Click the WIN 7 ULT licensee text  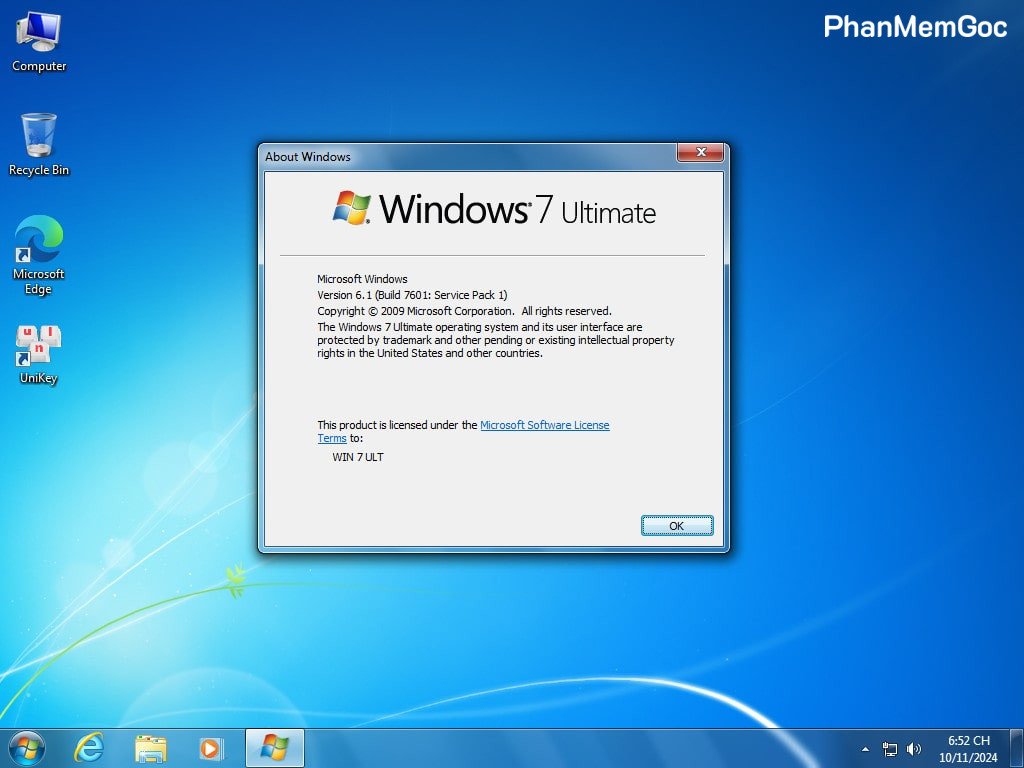[x=358, y=457]
